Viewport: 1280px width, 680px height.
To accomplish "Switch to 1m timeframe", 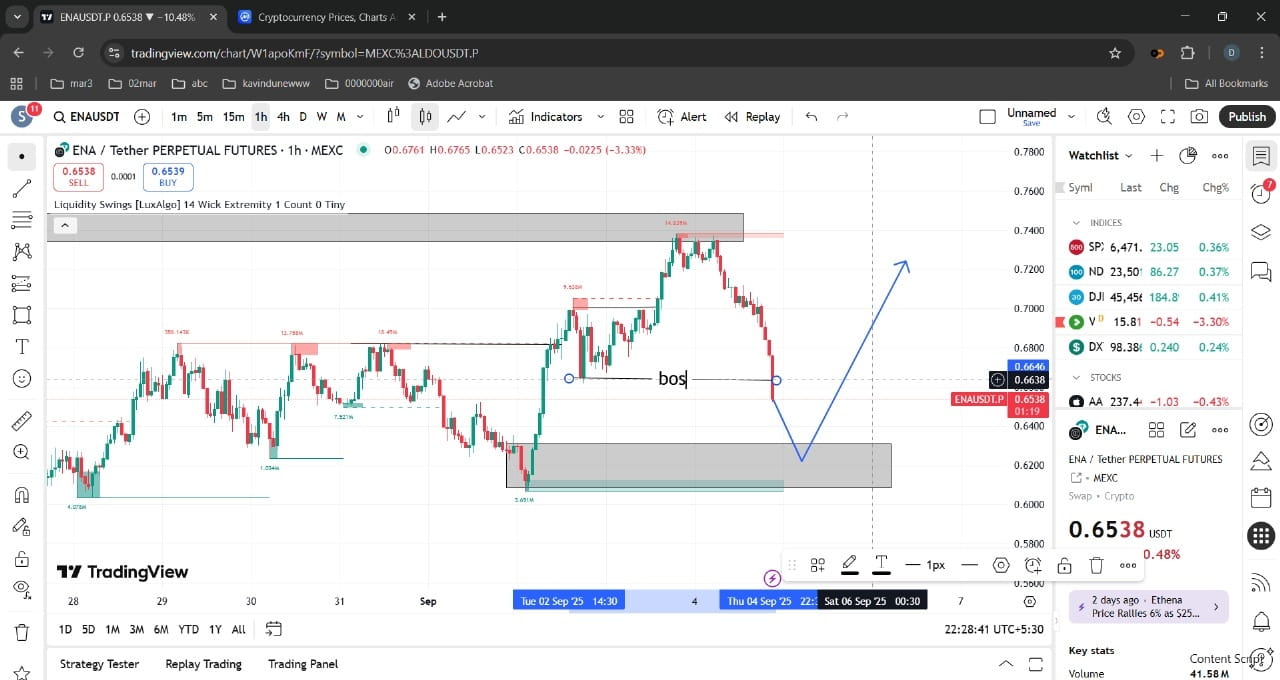I will point(179,117).
